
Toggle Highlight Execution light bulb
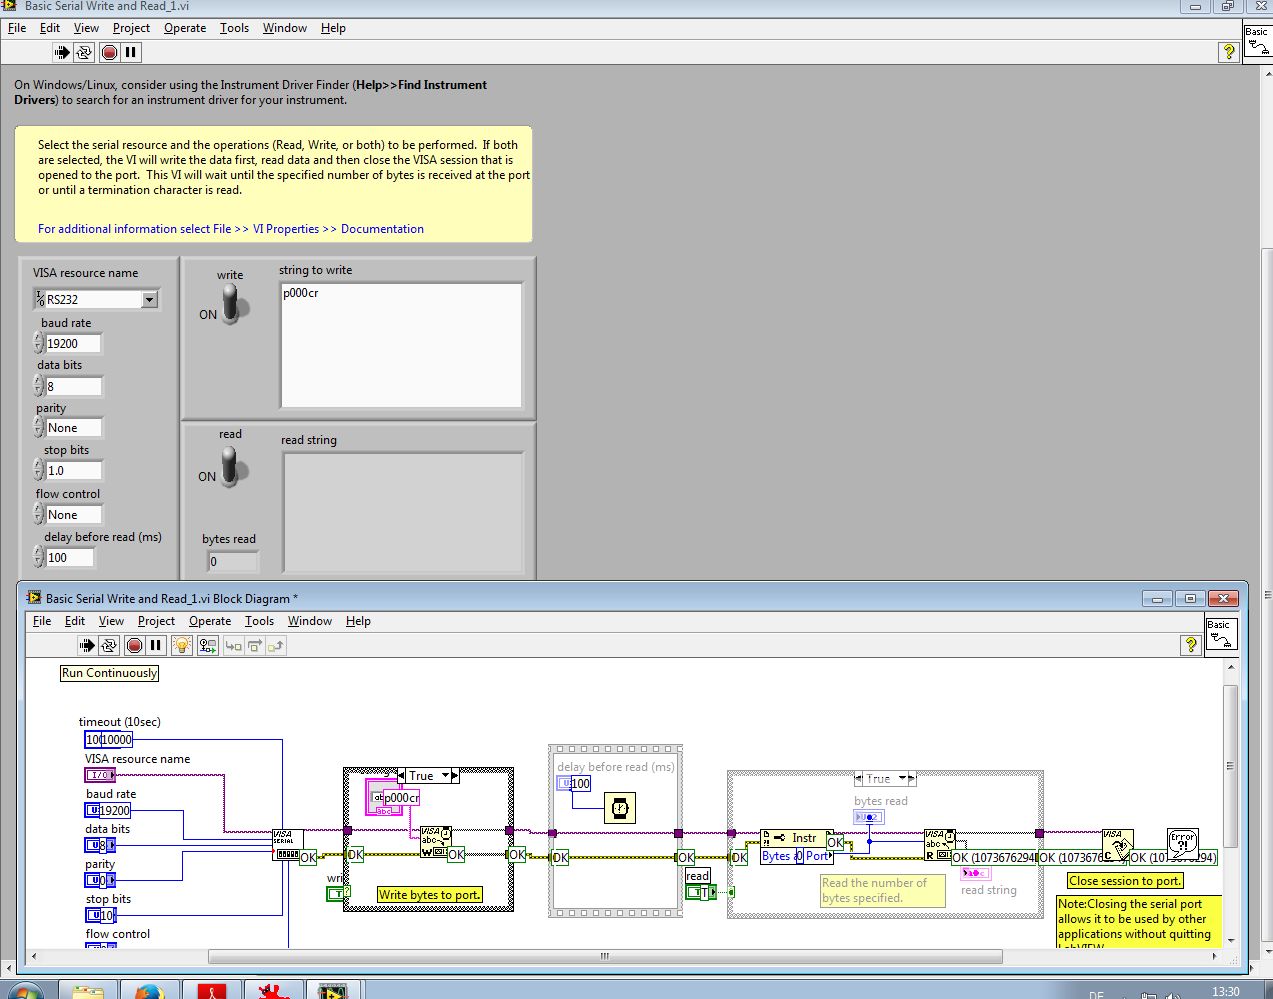[x=181, y=646]
